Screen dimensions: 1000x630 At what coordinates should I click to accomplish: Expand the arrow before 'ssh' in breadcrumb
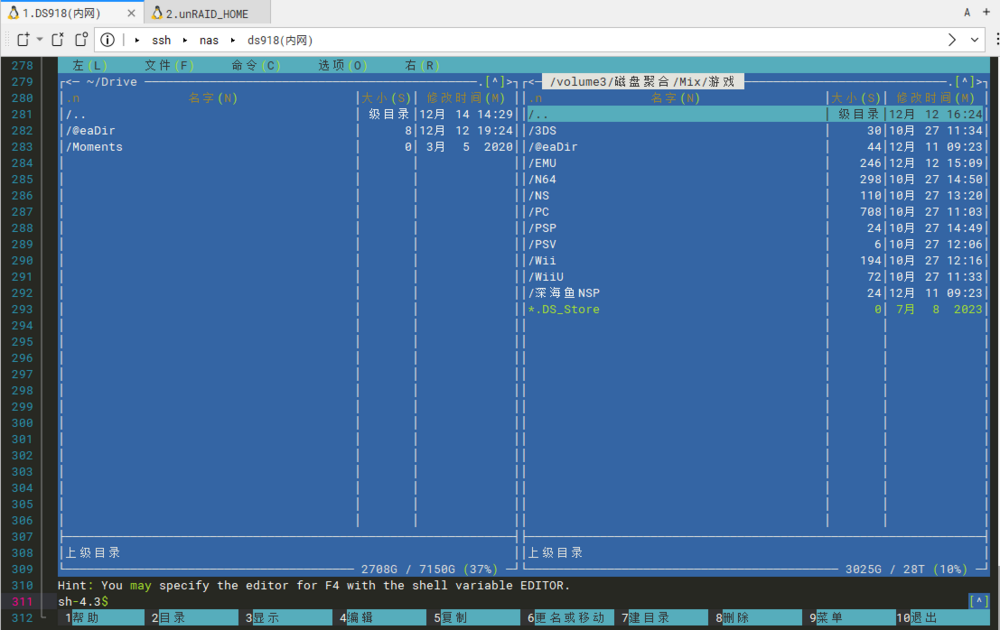[x=137, y=40]
